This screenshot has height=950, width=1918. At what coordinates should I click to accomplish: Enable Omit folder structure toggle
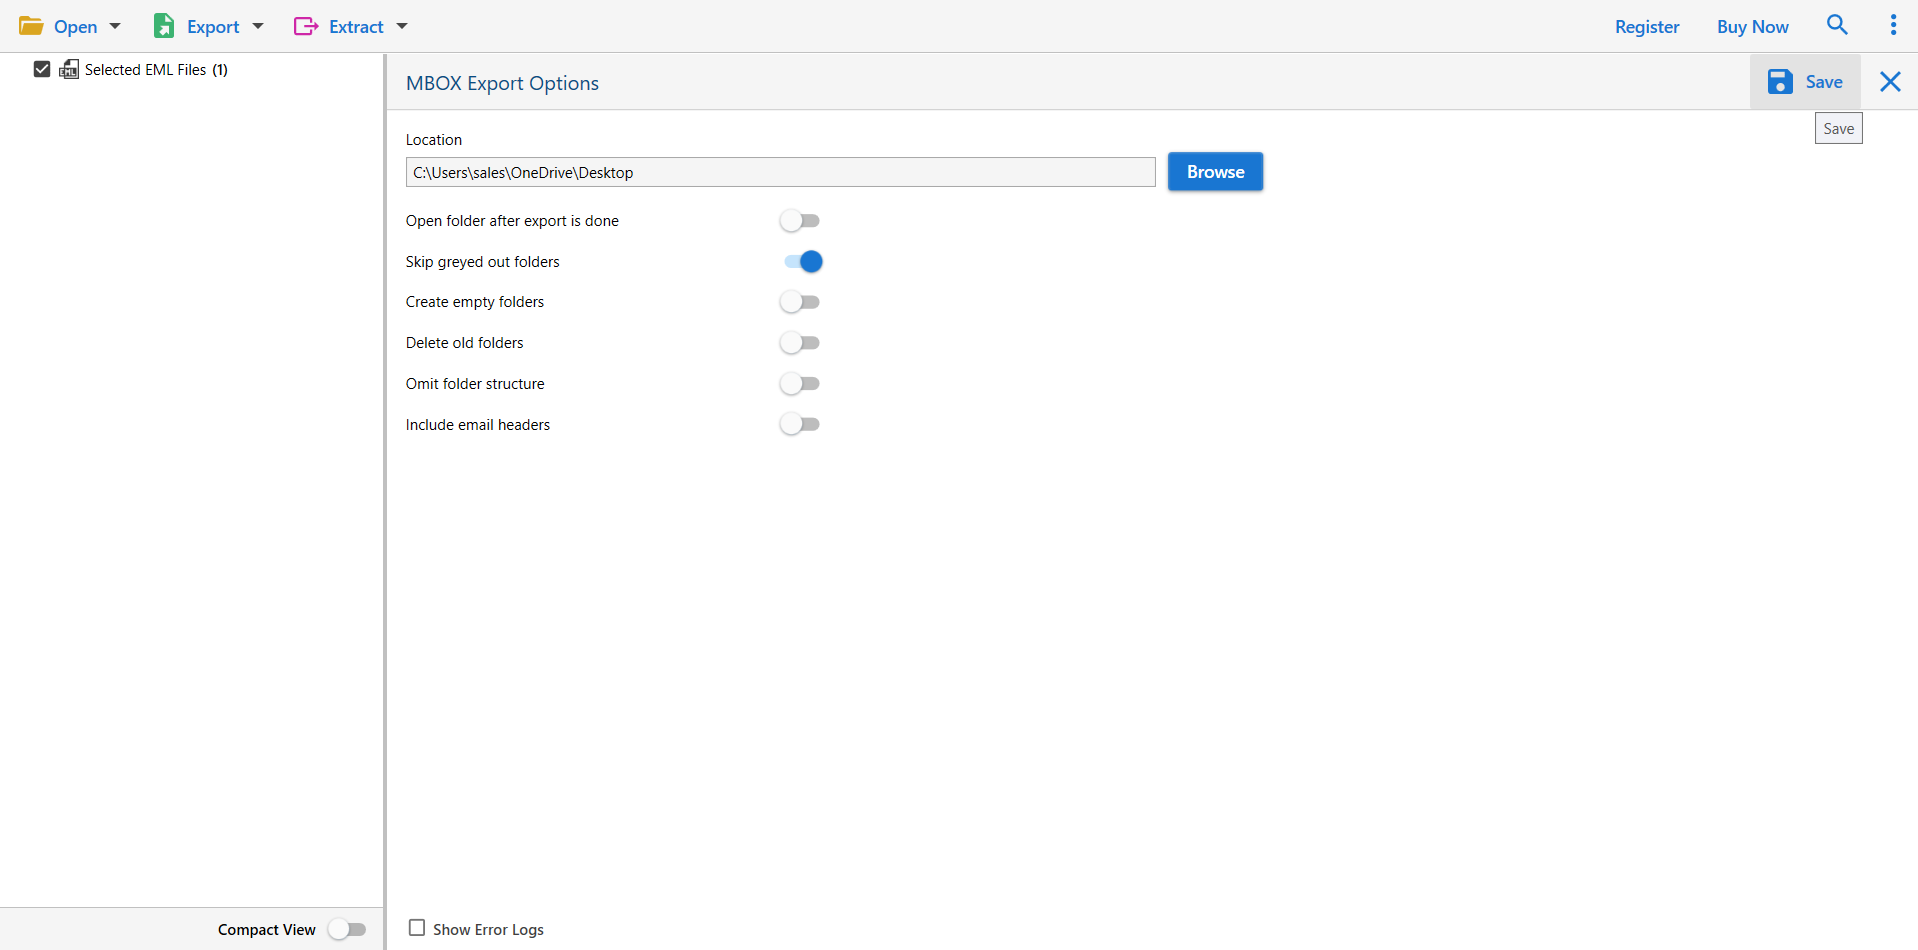[800, 384]
